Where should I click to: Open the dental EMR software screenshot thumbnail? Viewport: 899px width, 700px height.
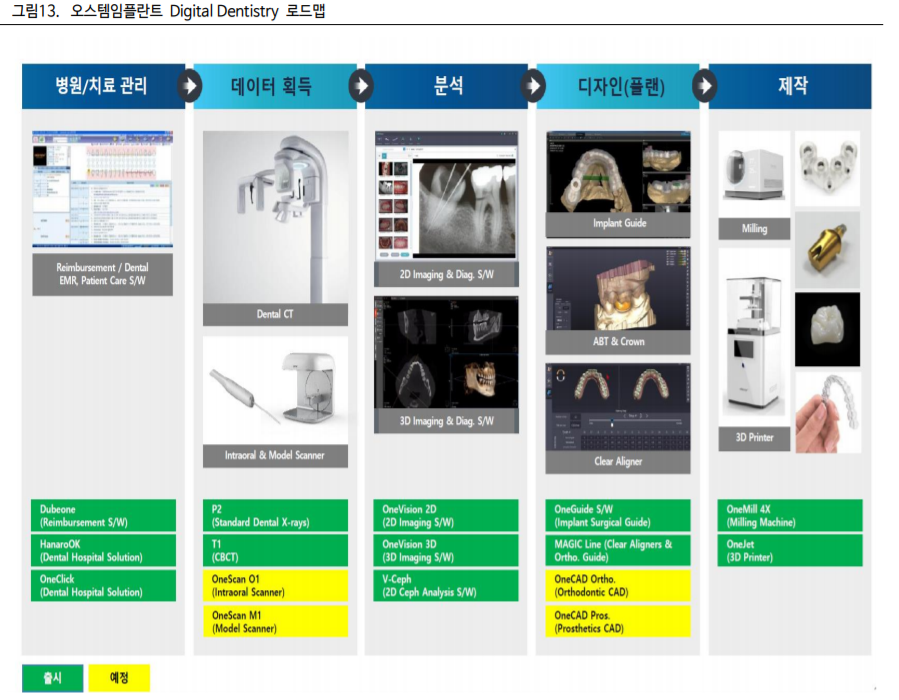tap(103, 189)
